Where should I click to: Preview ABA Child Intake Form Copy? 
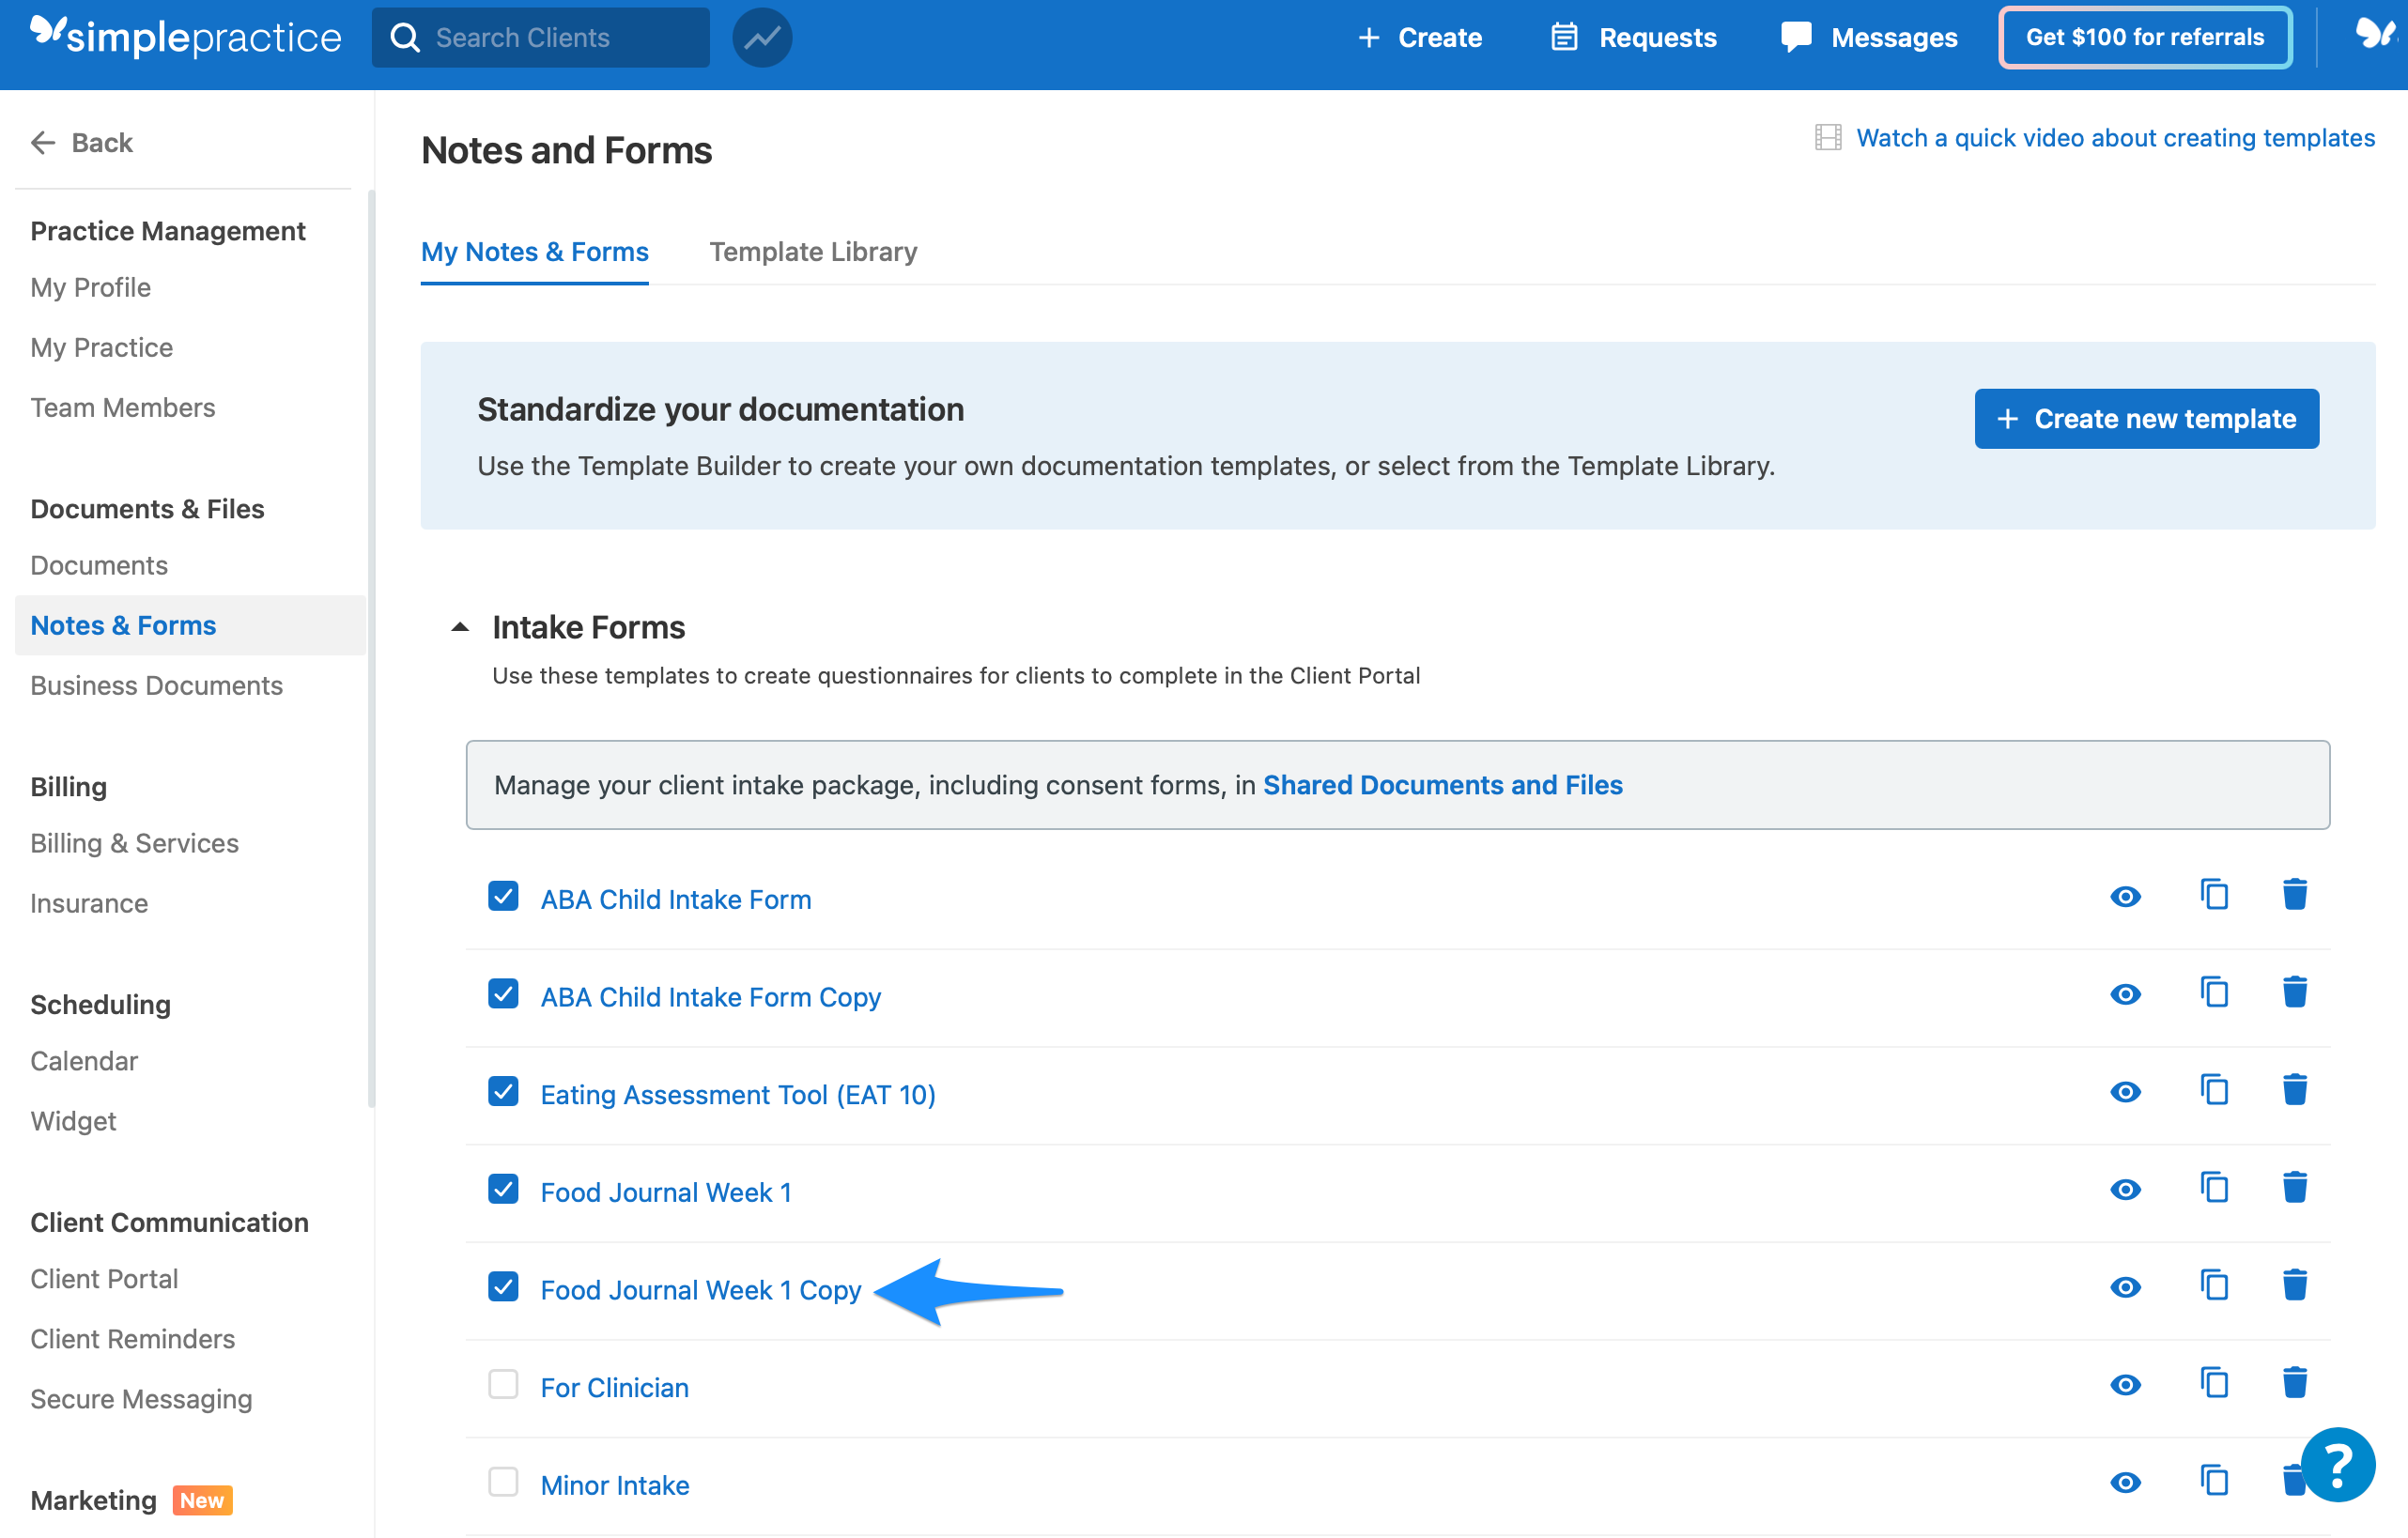coord(2125,994)
